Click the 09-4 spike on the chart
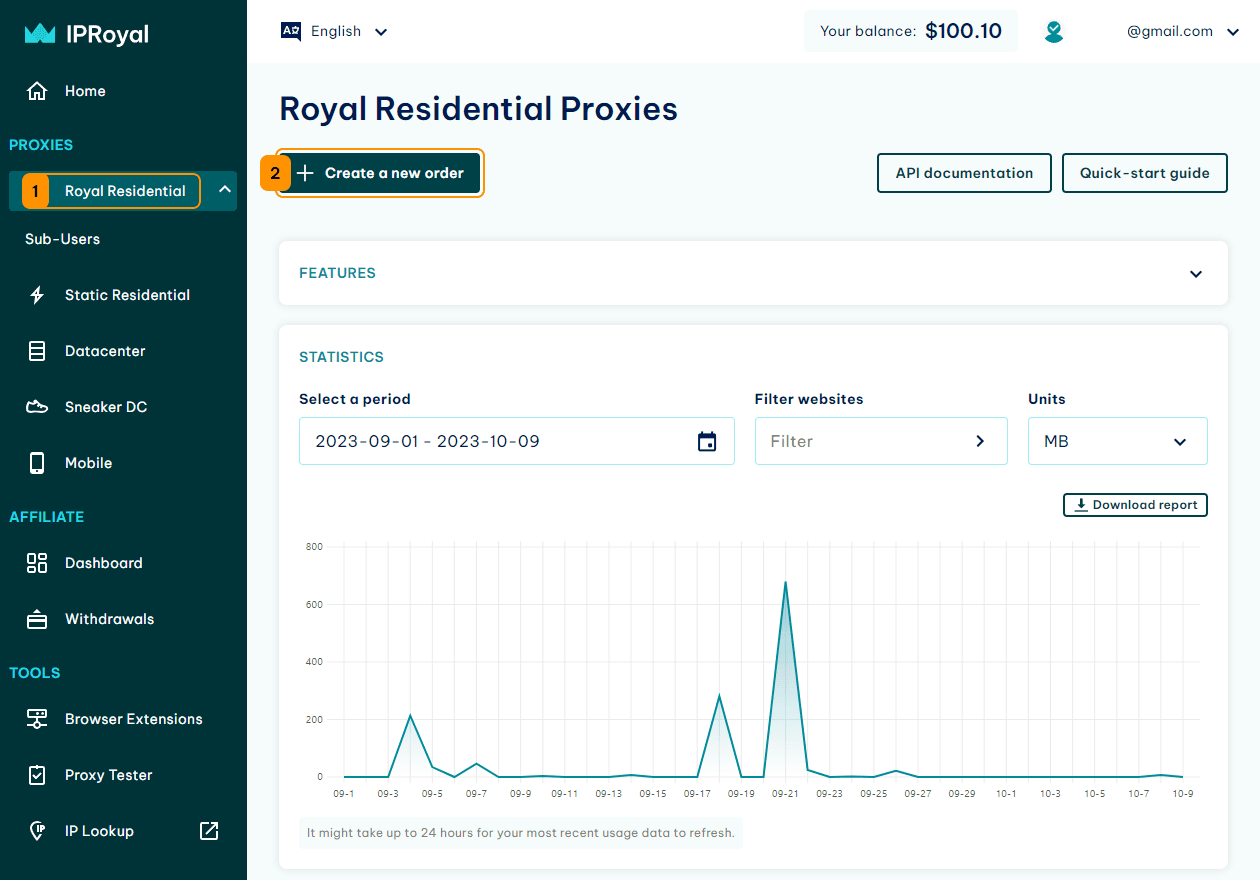1260x880 pixels. (410, 715)
